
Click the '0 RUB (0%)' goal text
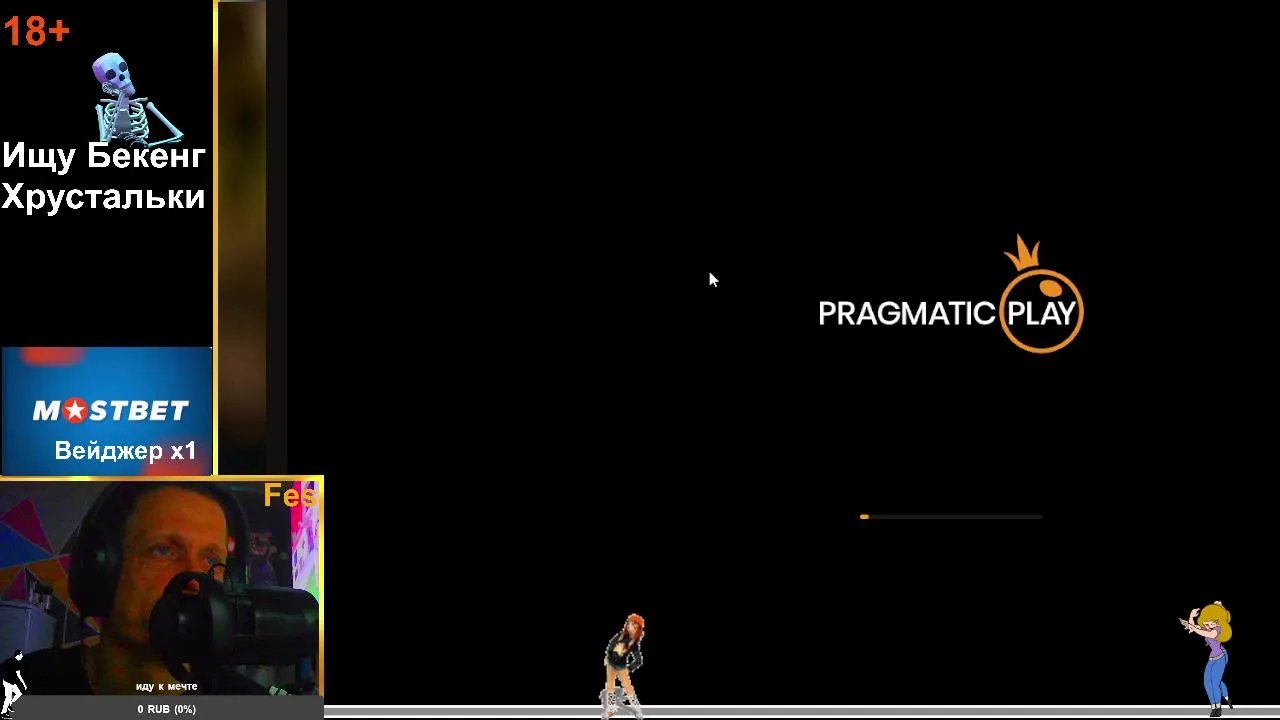(167, 709)
